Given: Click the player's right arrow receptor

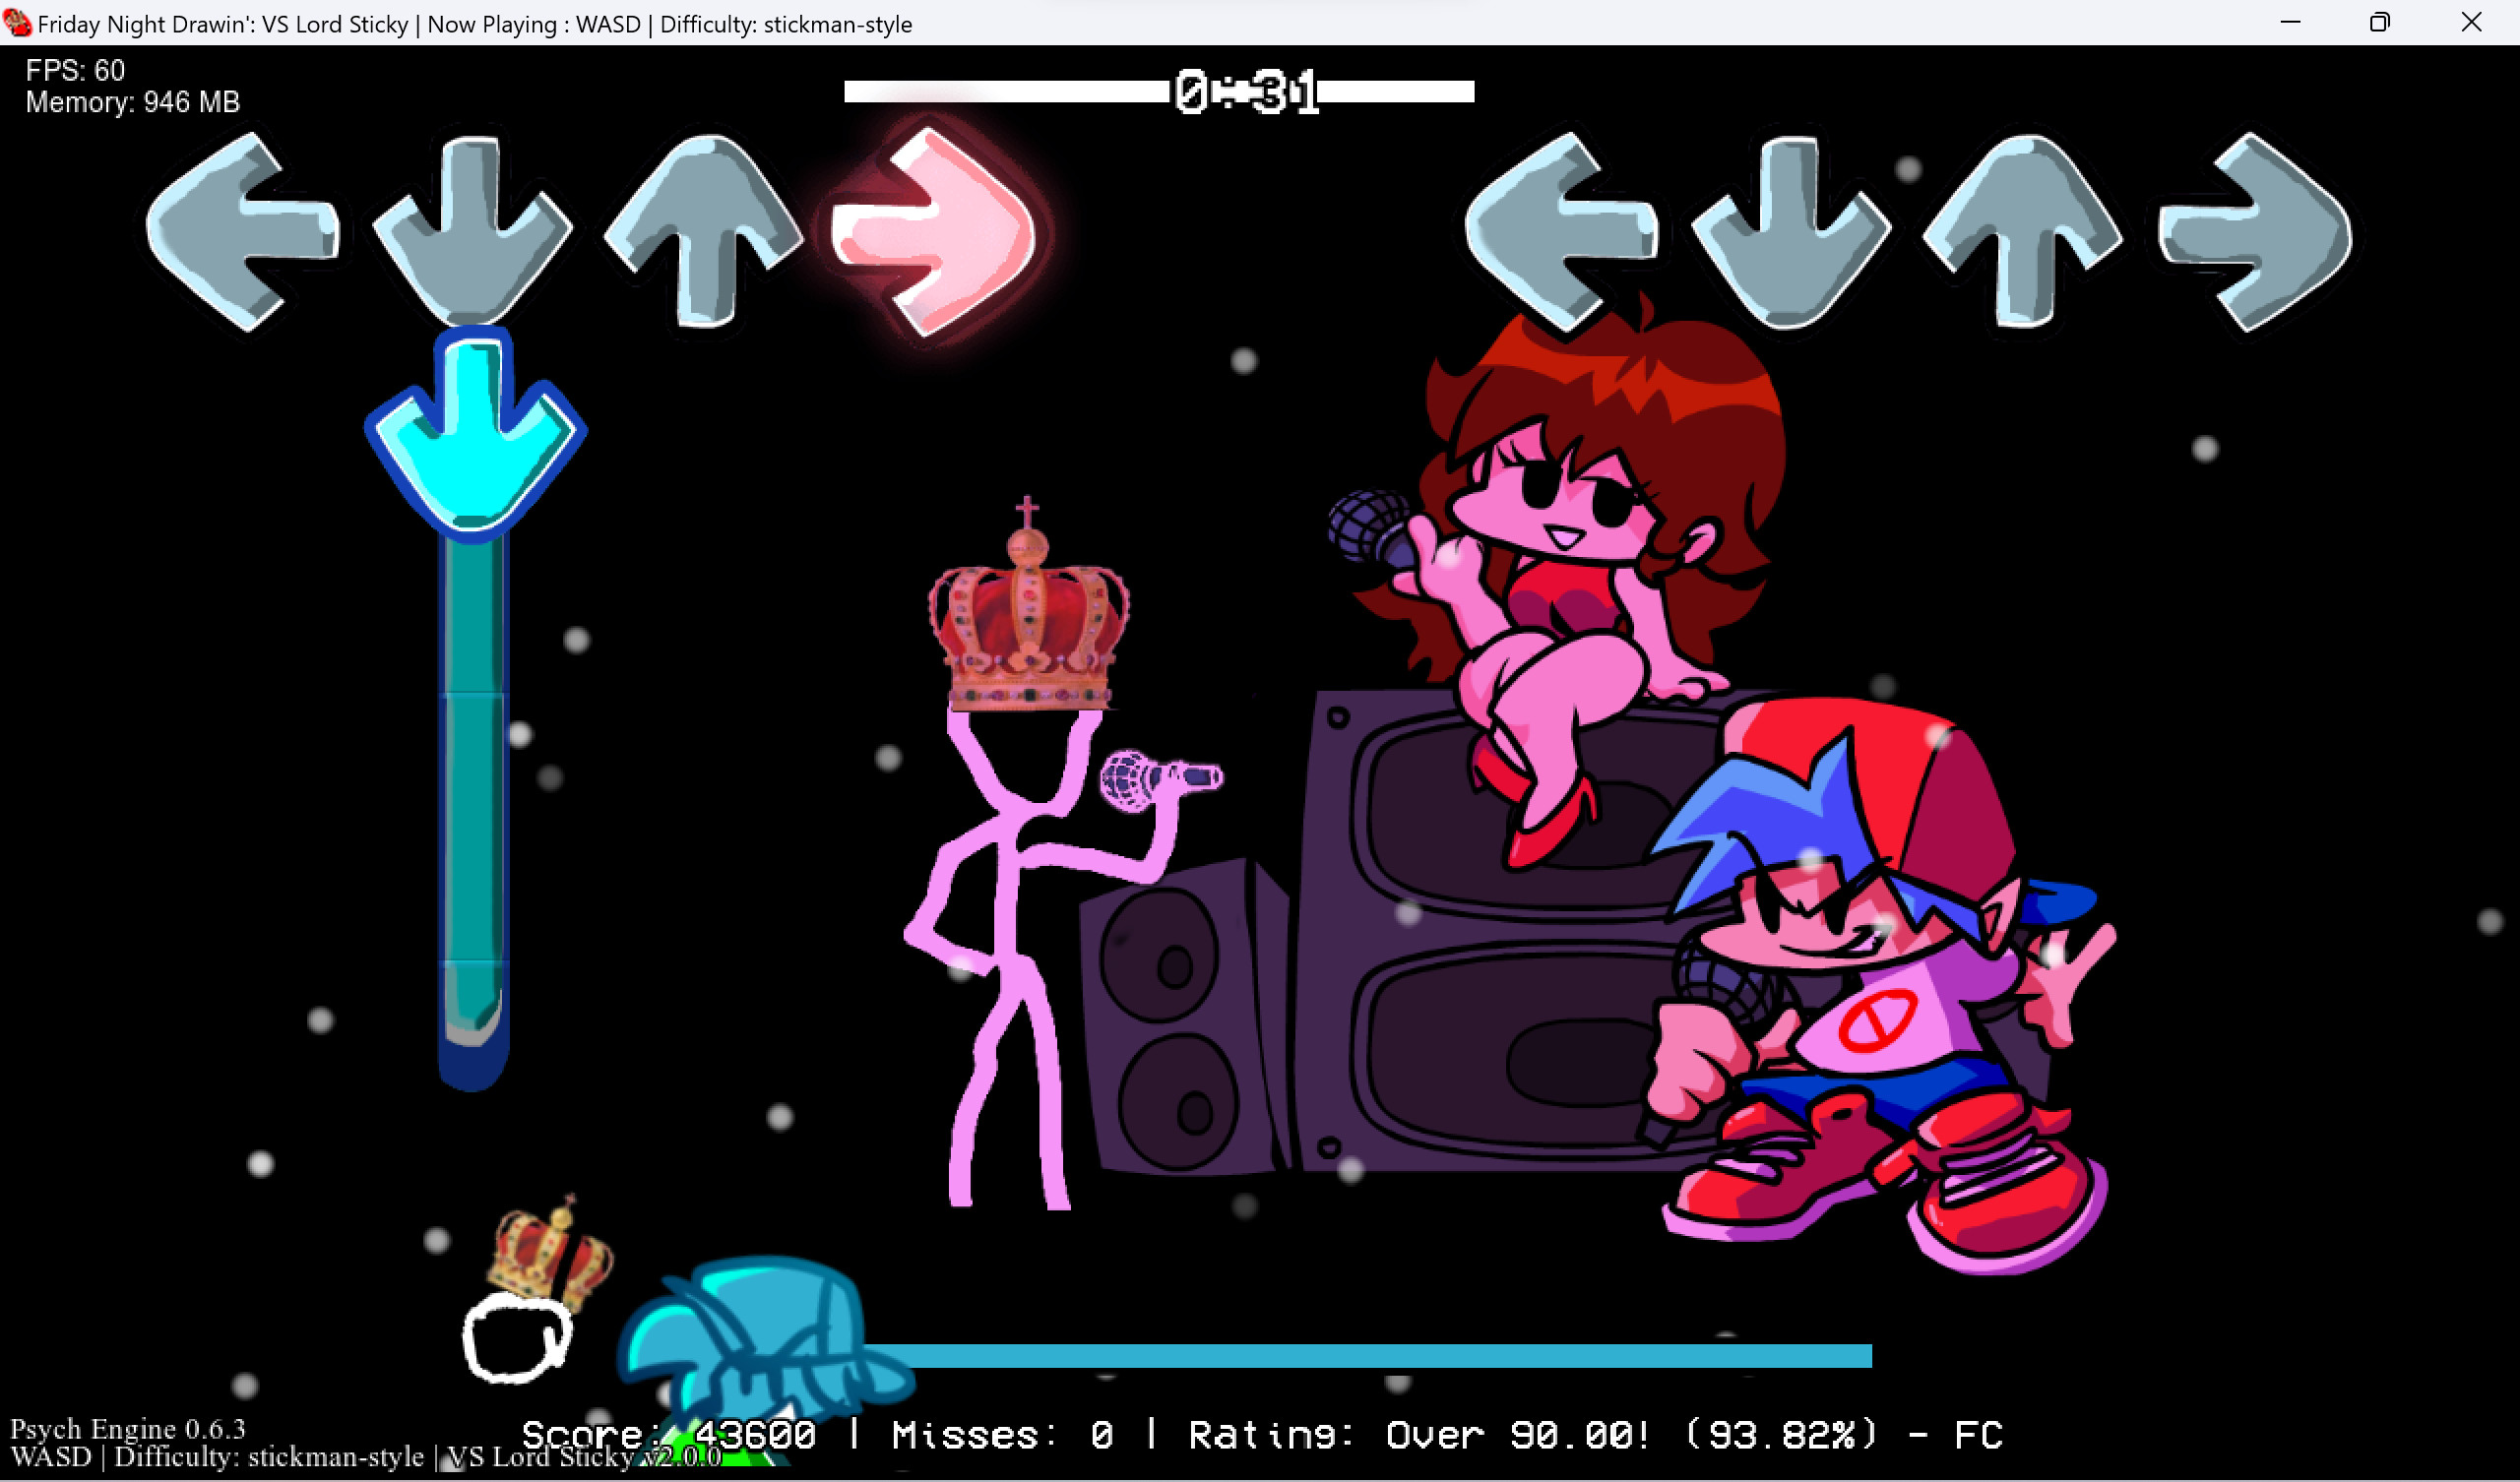Looking at the screenshot, I should click(x=2254, y=231).
